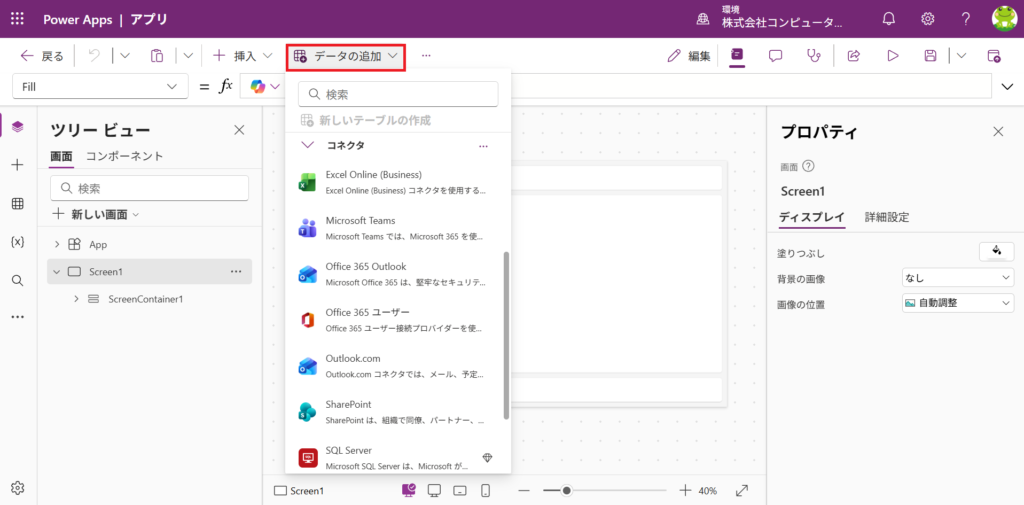Click the paste clipboard icon

(157, 56)
